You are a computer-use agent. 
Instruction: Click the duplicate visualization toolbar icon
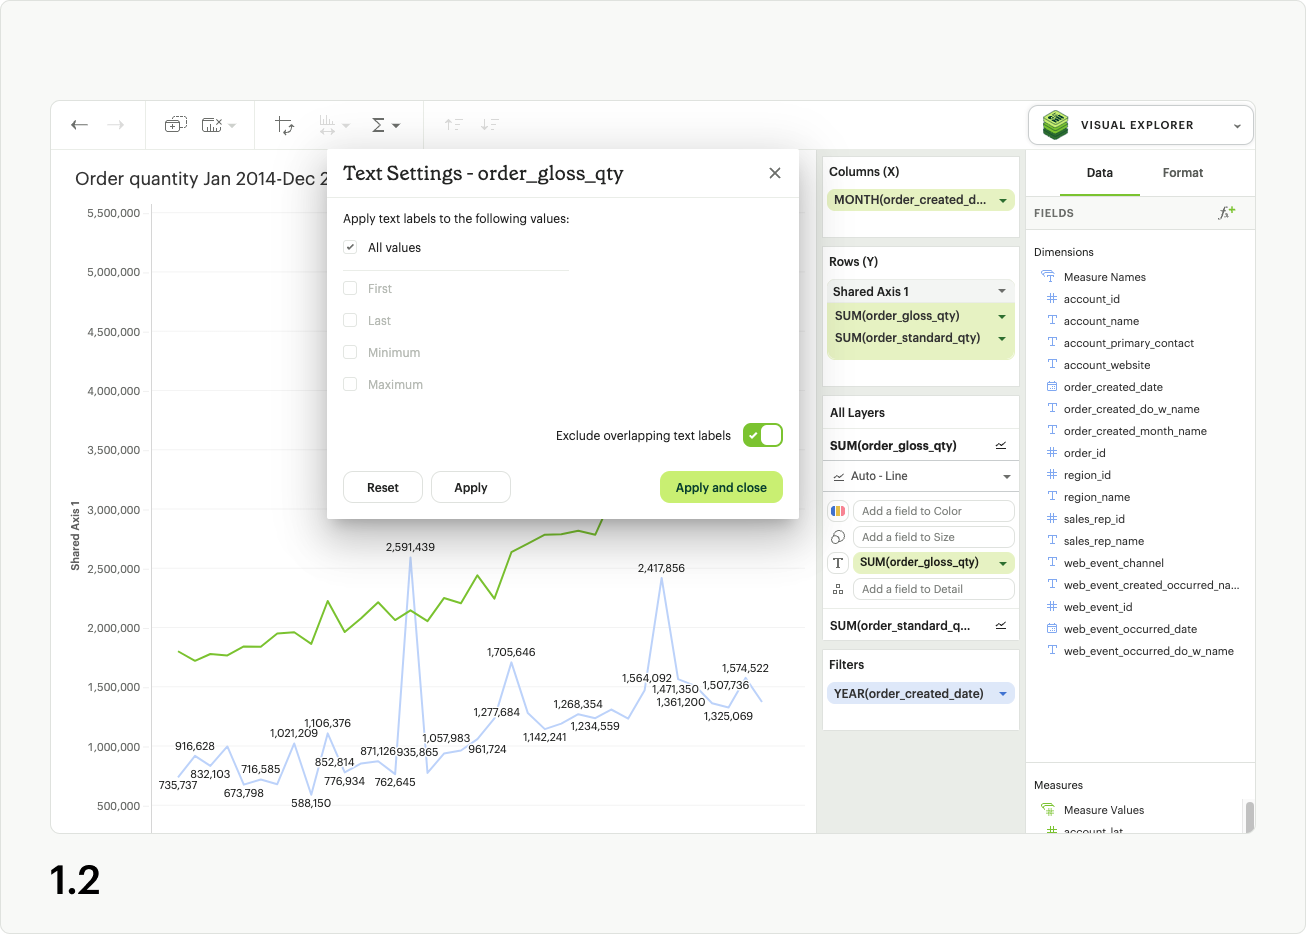pyautogui.click(x=175, y=125)
